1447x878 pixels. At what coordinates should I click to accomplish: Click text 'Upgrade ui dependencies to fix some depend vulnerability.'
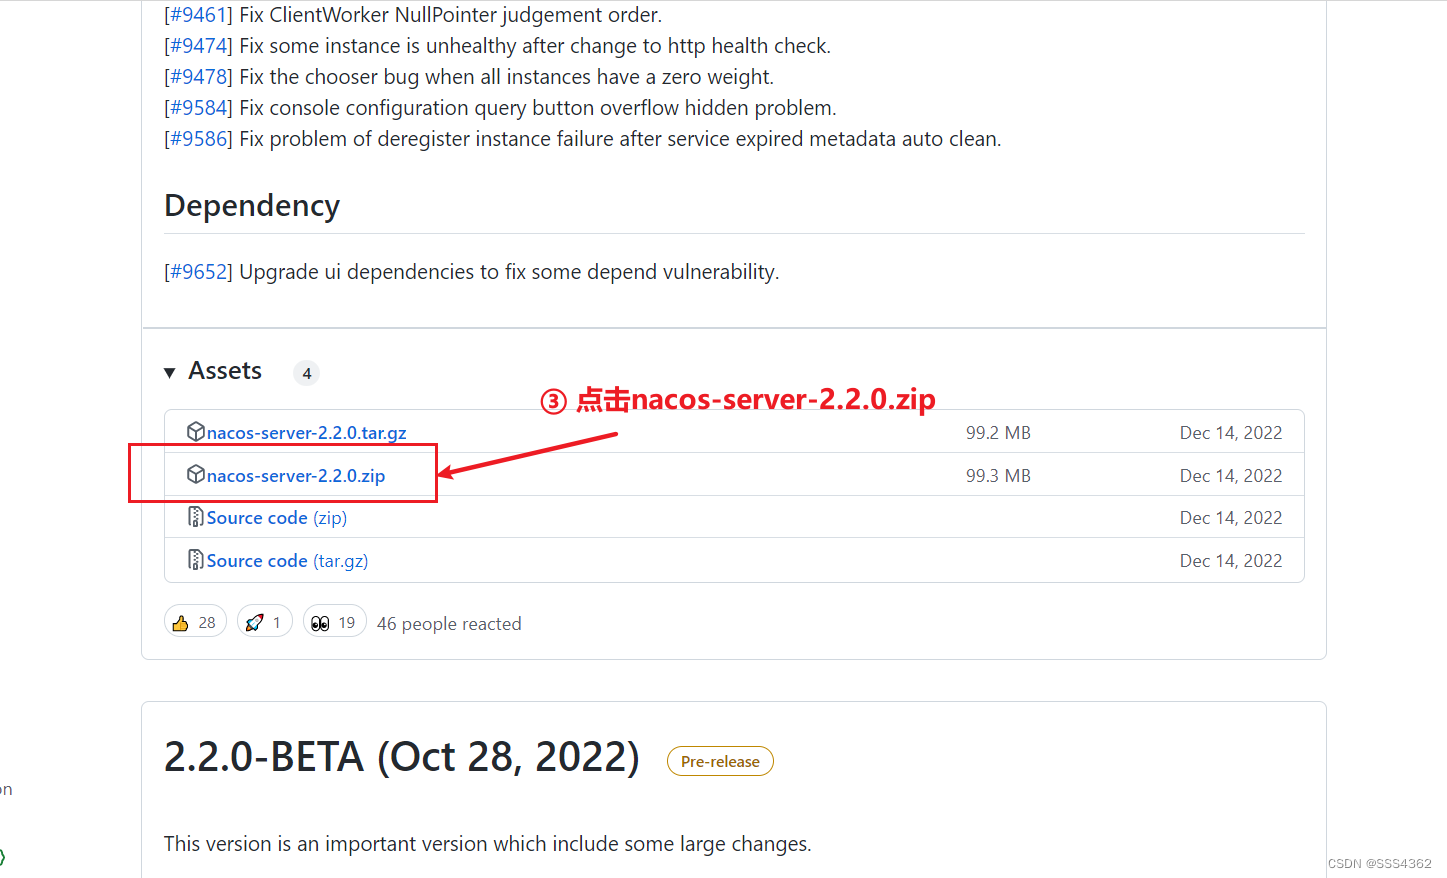(x=509, y=272)
